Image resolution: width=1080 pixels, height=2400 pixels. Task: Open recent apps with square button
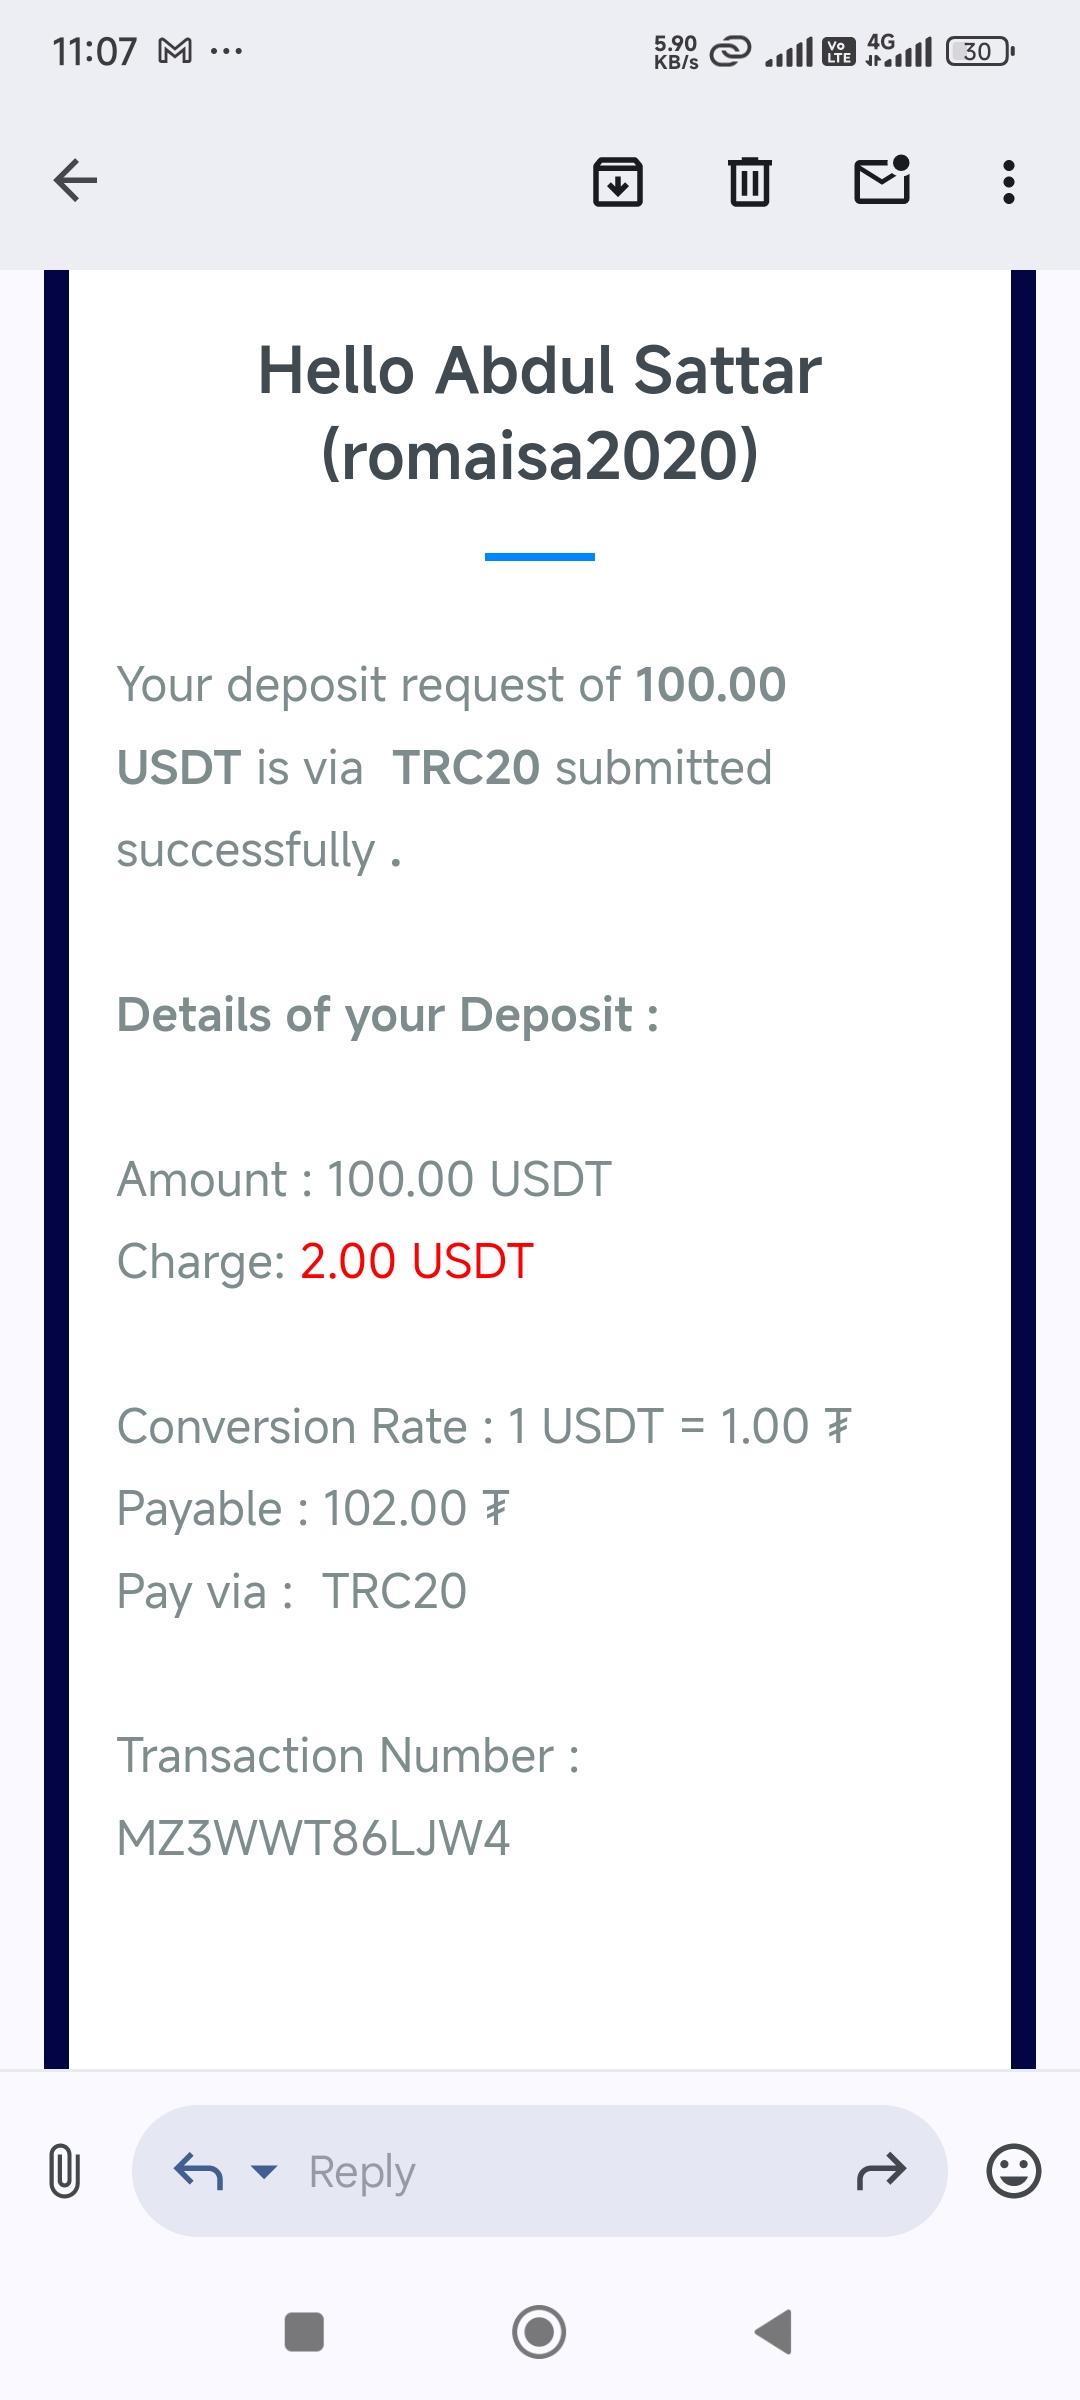[304, 2331]
